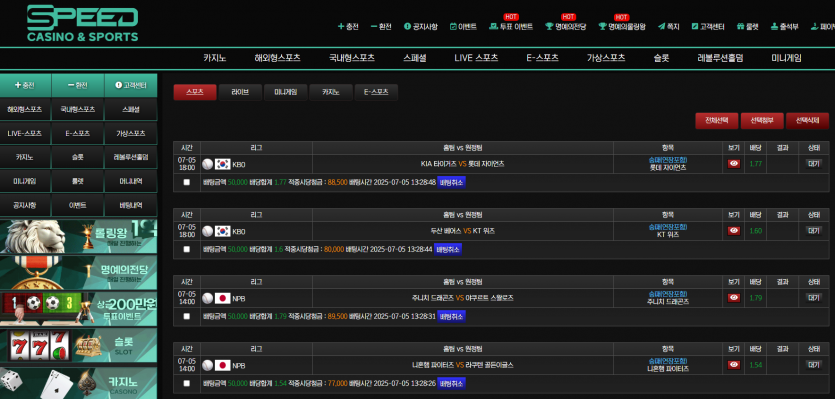Open 명예의전당 trophy link in the header
835x399 pixels.
tap(566, 26)
